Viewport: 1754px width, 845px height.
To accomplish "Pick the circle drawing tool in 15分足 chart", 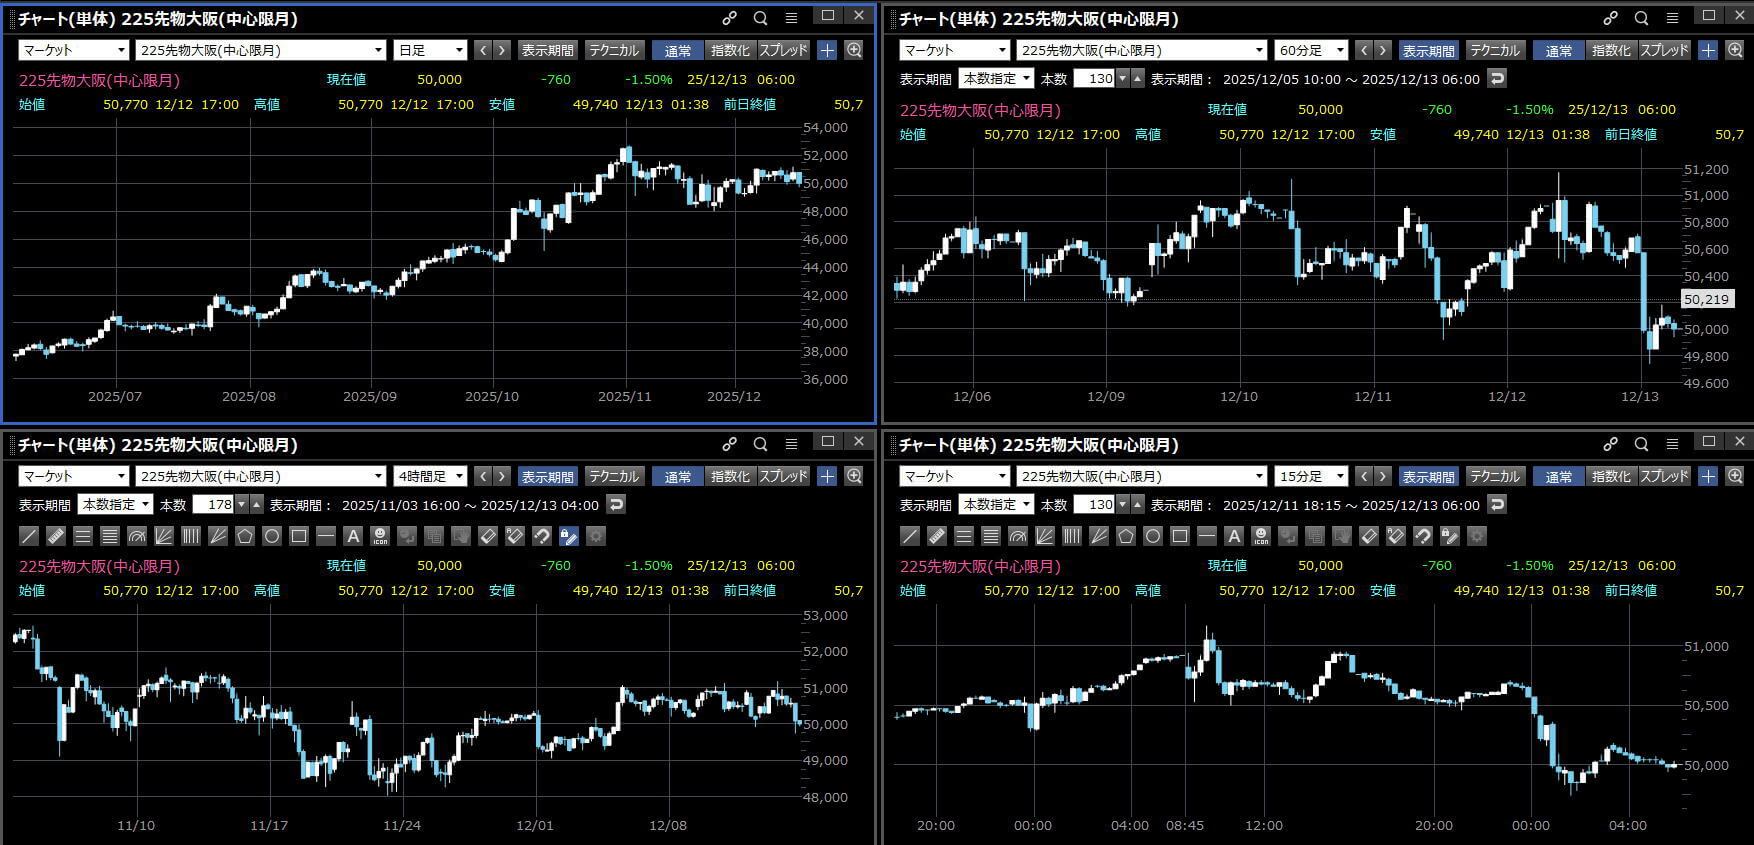I will [x=1153, y=536].
